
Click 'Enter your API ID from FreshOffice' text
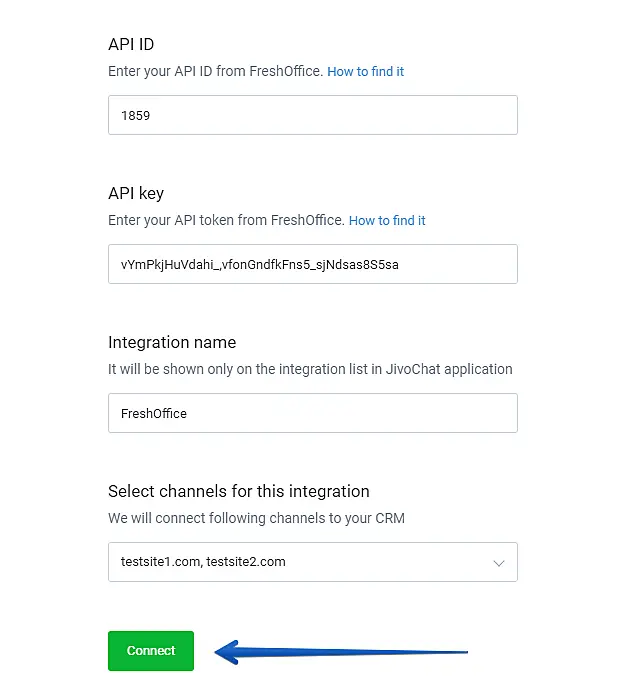click(215, 72)
